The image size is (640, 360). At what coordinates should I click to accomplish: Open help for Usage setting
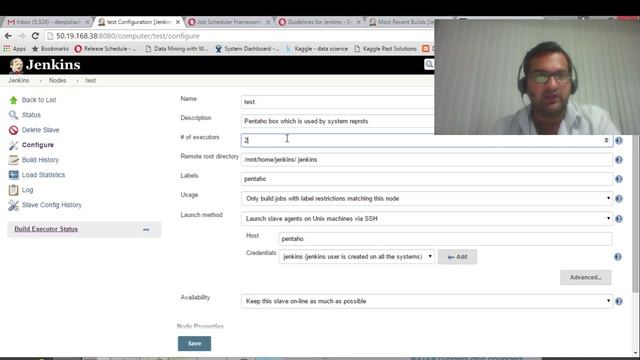[619, 198]
